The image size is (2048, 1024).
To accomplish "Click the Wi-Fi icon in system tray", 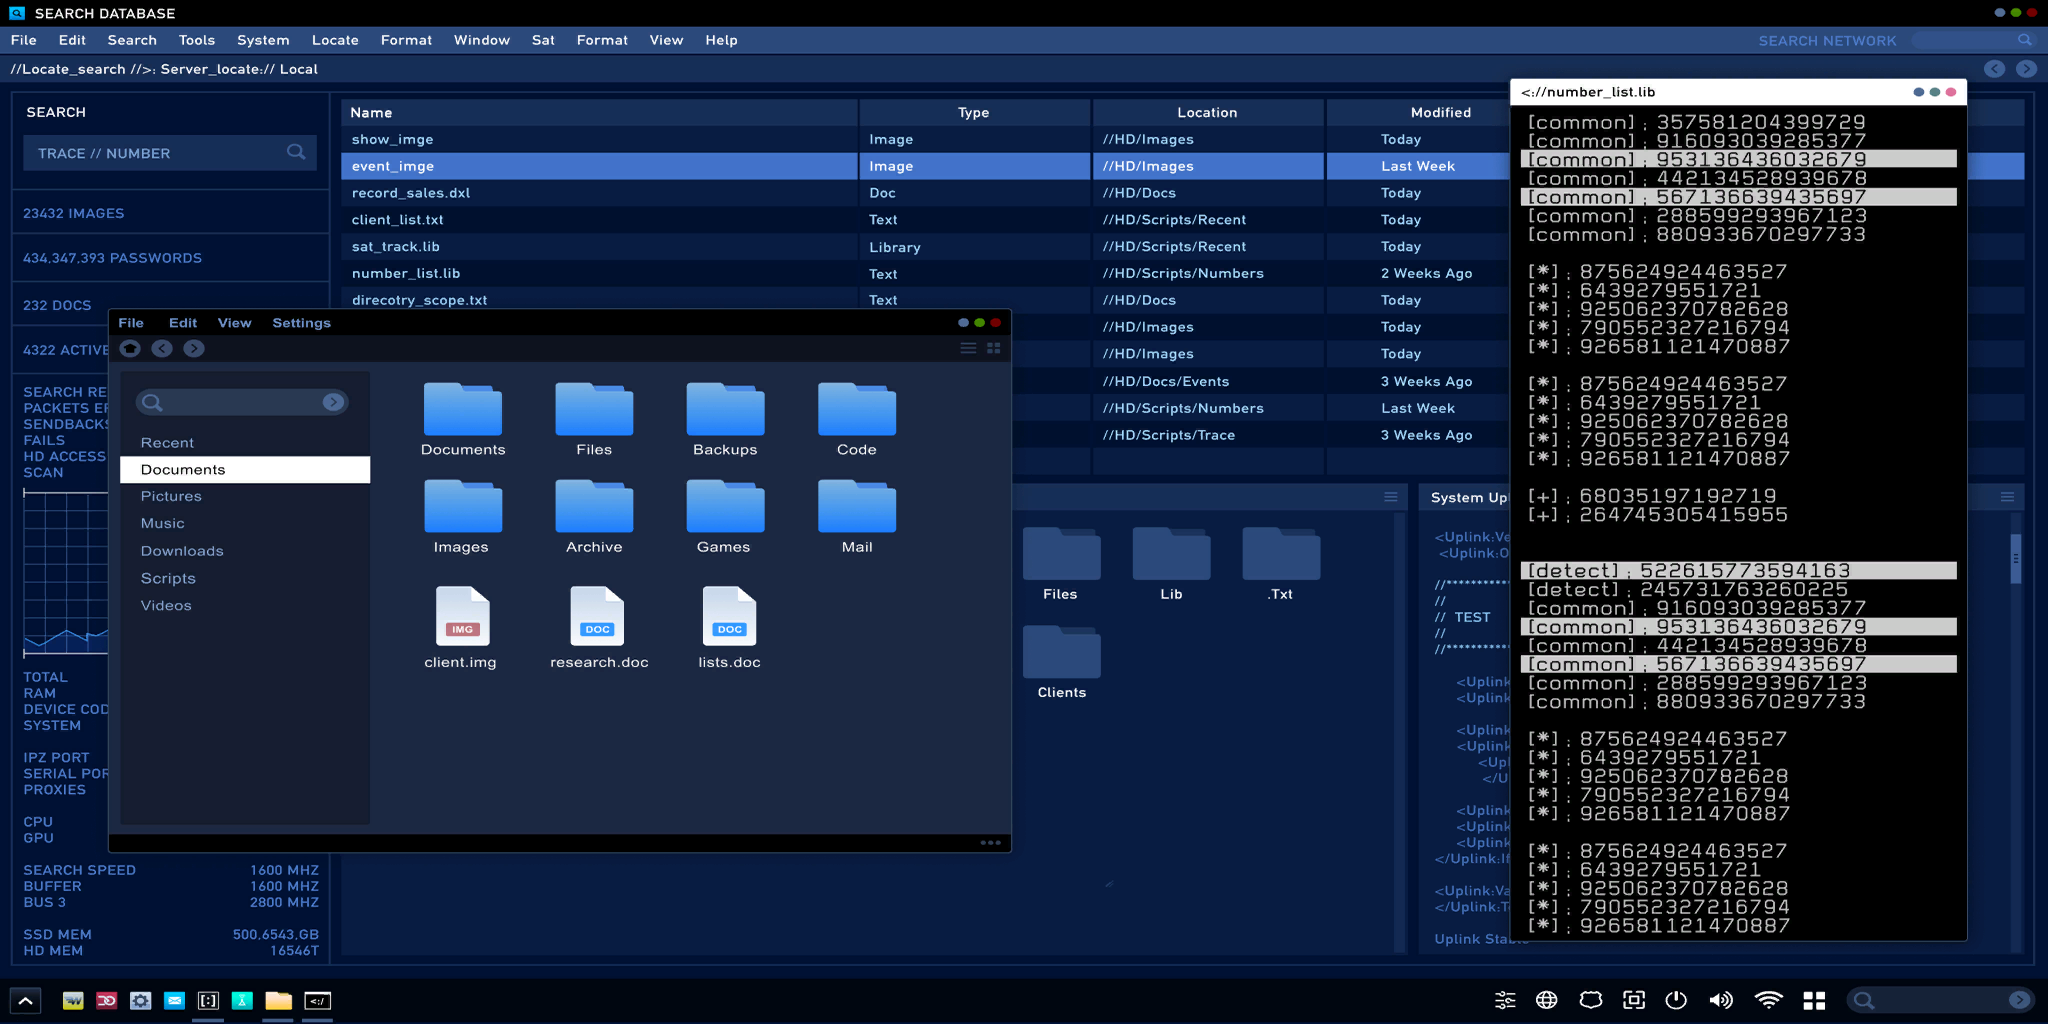I will (x=1768, y=1000).
